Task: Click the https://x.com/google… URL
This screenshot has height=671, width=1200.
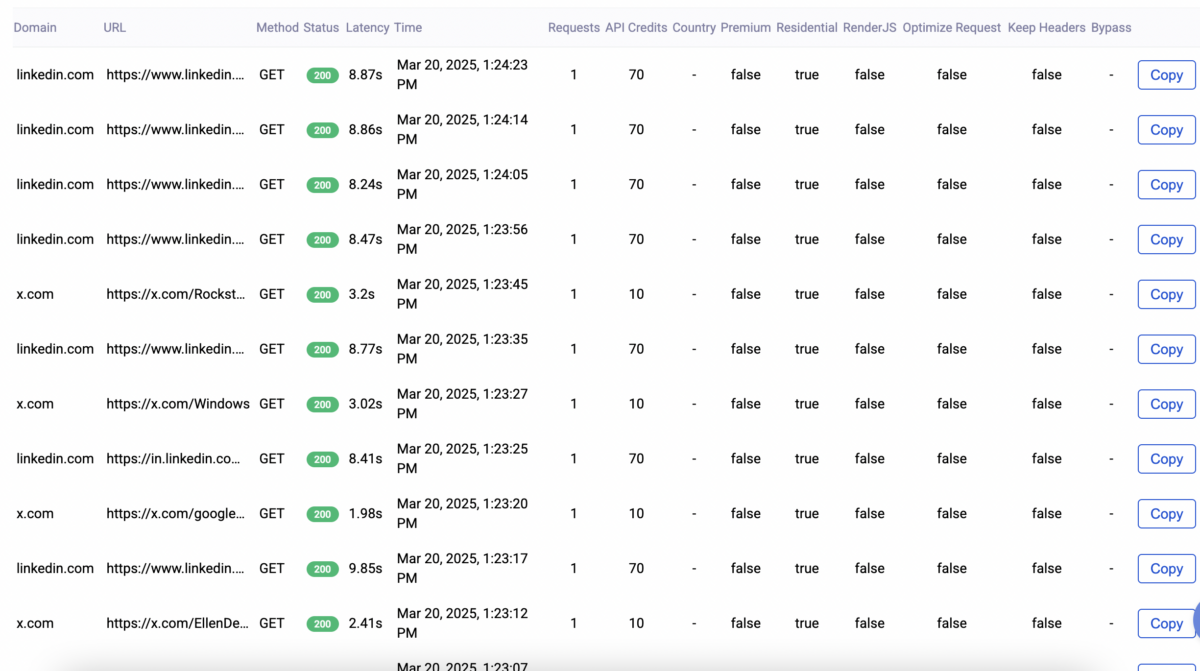Action: click(176, 514)
